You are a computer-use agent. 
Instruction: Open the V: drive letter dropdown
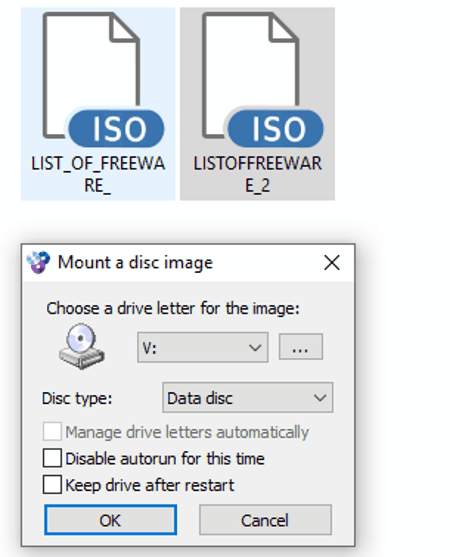tap(202, 347)
